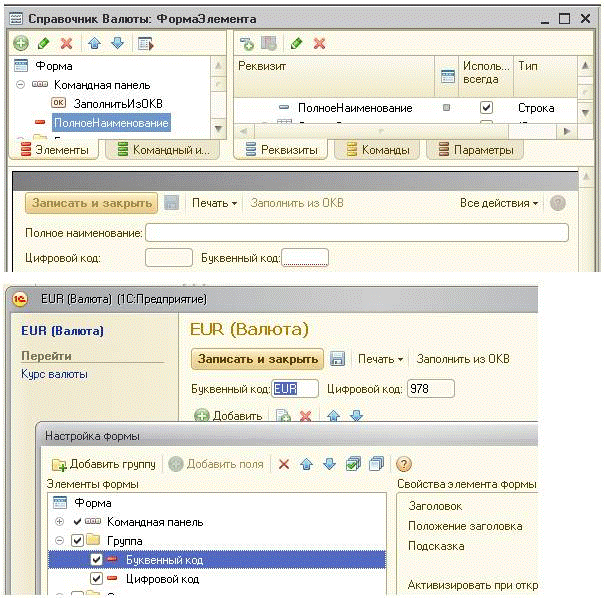Click the help question mark in Настройка формы
Image resolution: width=604 pixels, height=598 pixels.
404,464
